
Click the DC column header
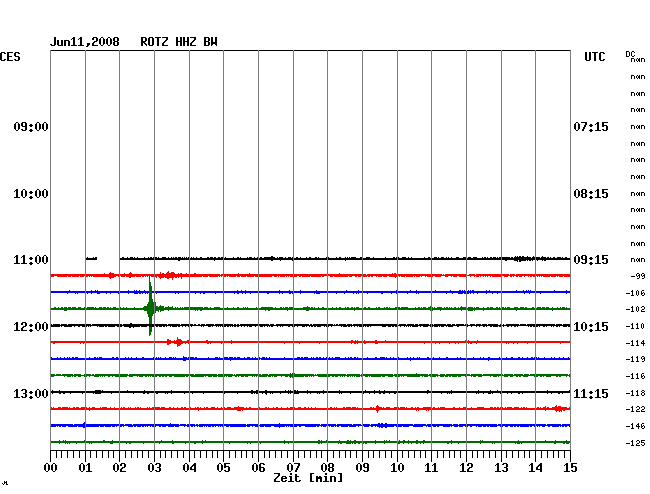pyautogui.click(x=630, y=54)
